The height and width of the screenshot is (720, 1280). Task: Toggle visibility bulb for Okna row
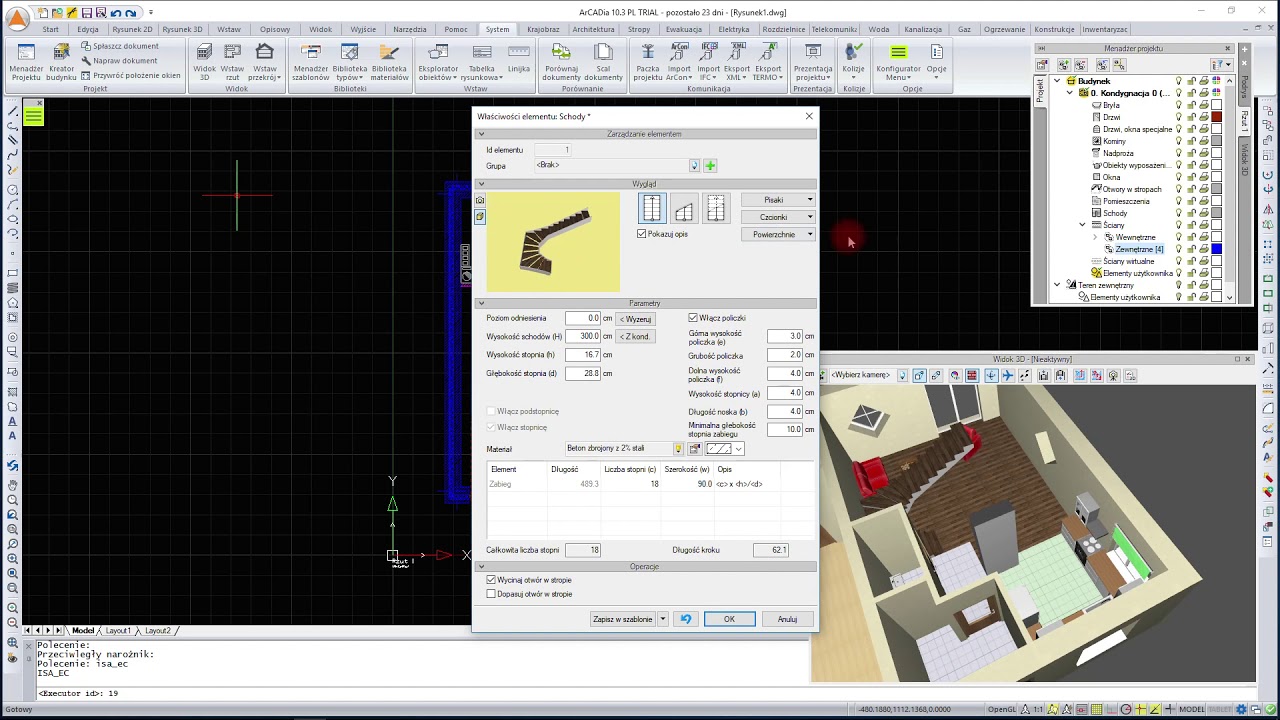[1179, 177]
